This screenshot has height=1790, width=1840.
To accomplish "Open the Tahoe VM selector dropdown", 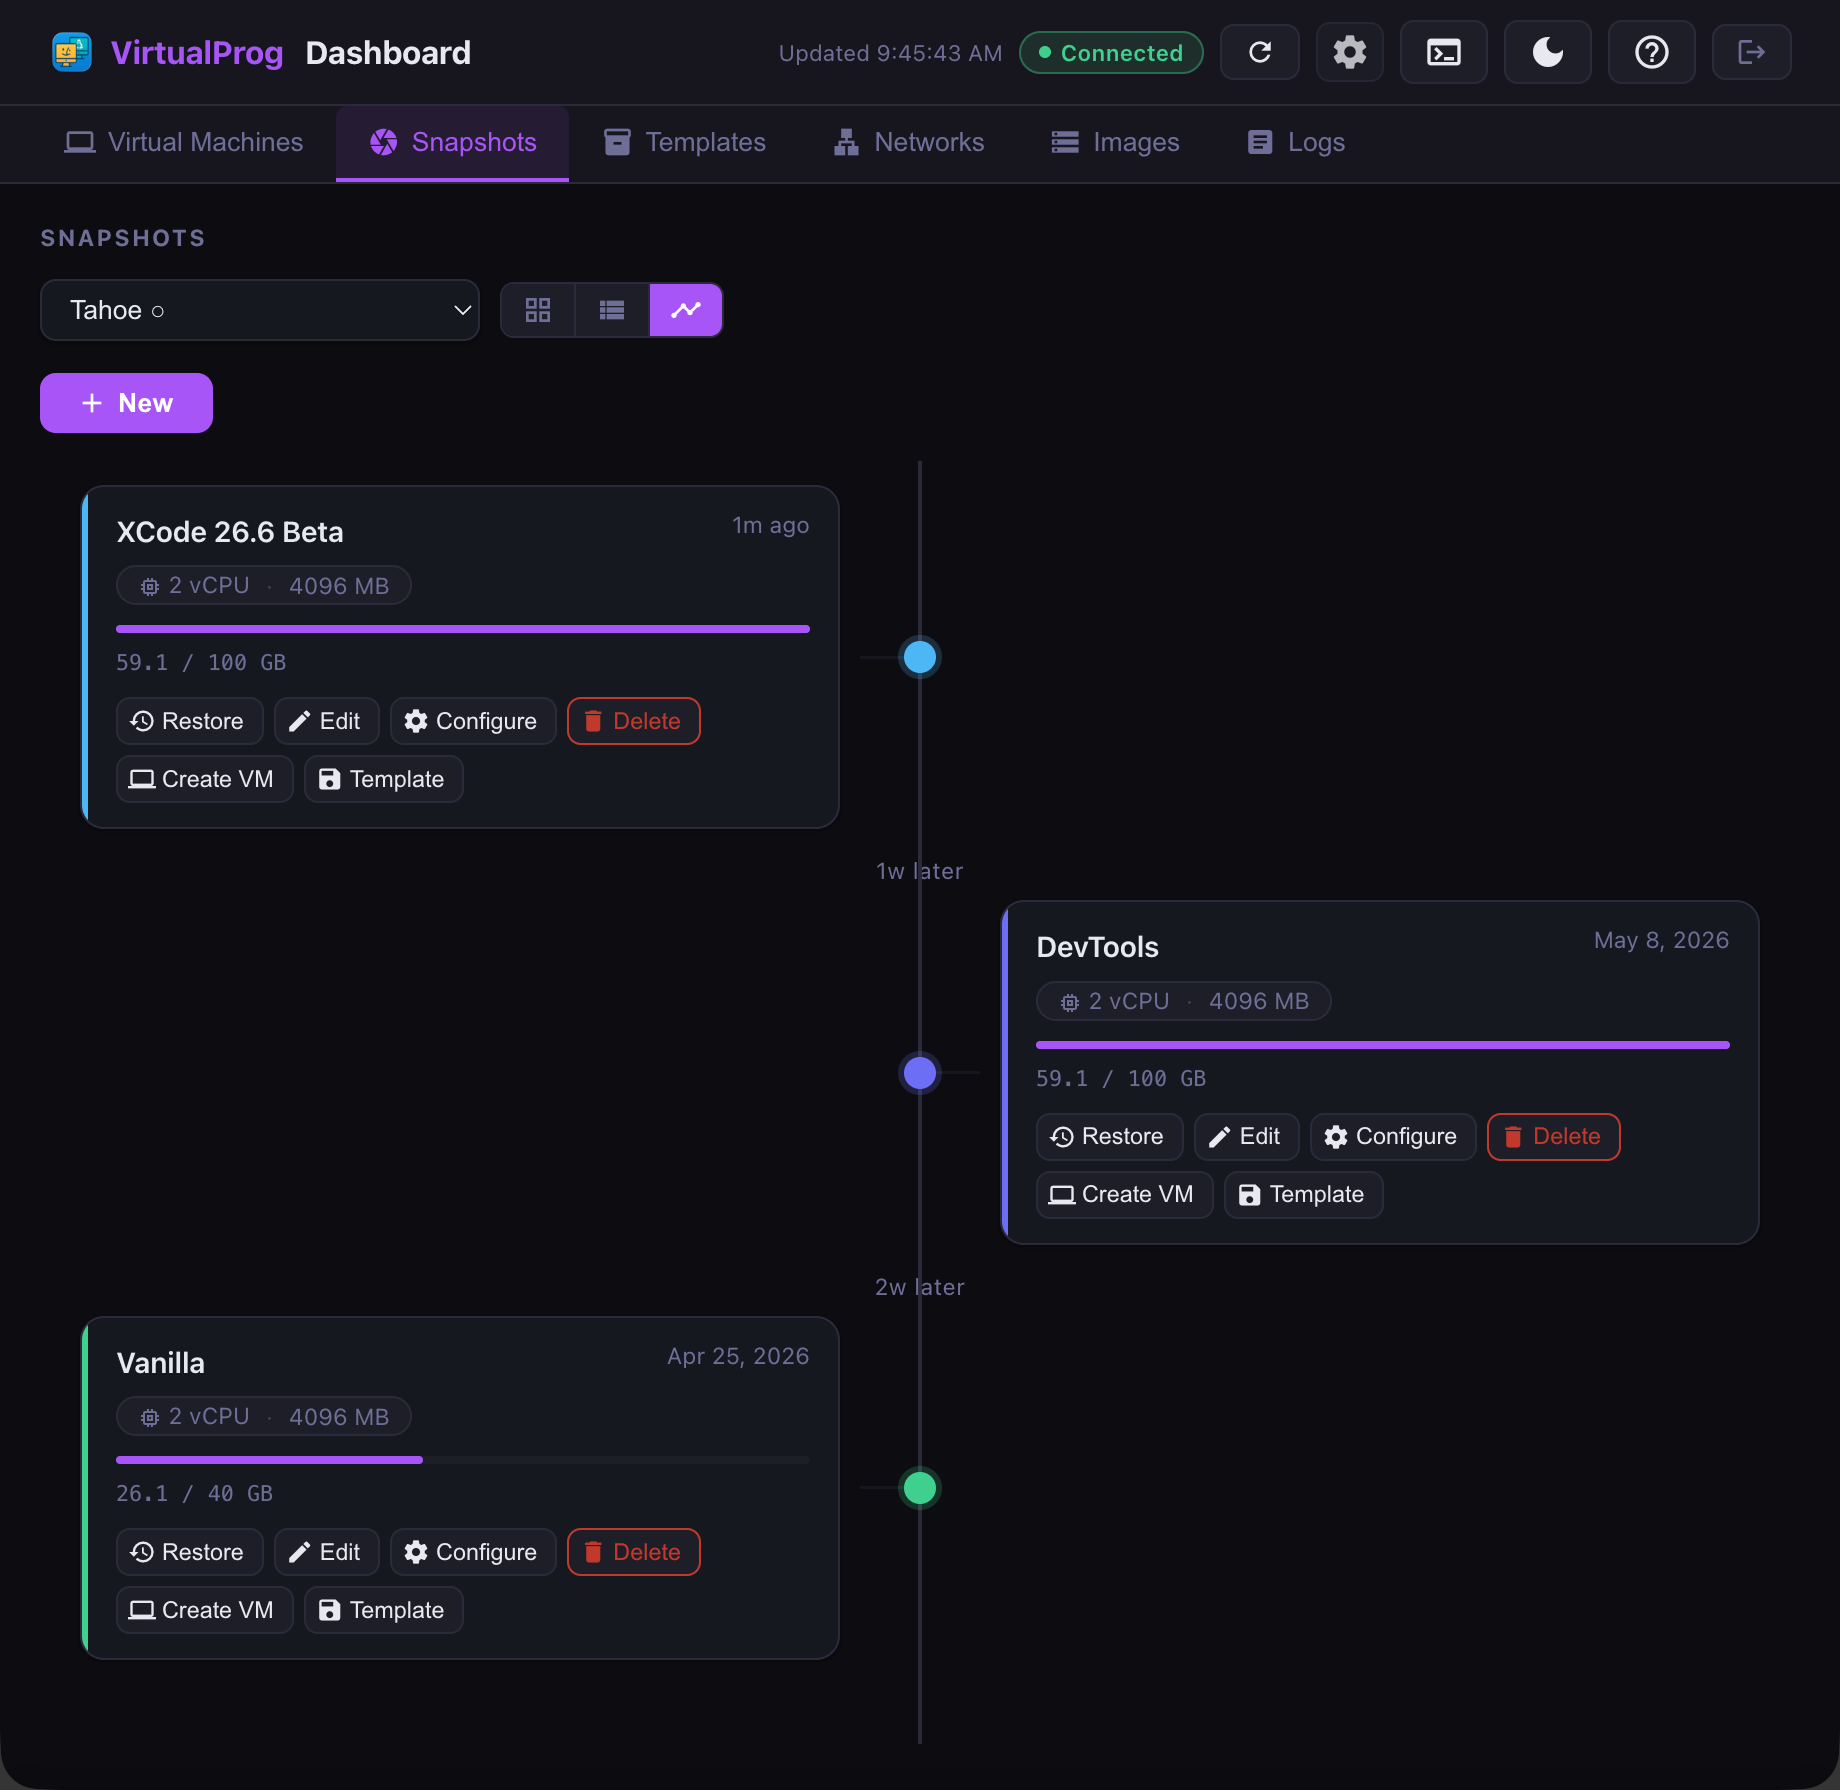I will (260, 310).
